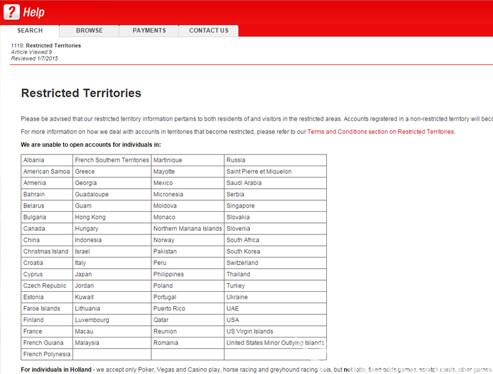Image resolution: width=493 pixels, height=374 pixels.
Task: Open Terms and Conditions section on Restricted Territories link
Action: 381,132
